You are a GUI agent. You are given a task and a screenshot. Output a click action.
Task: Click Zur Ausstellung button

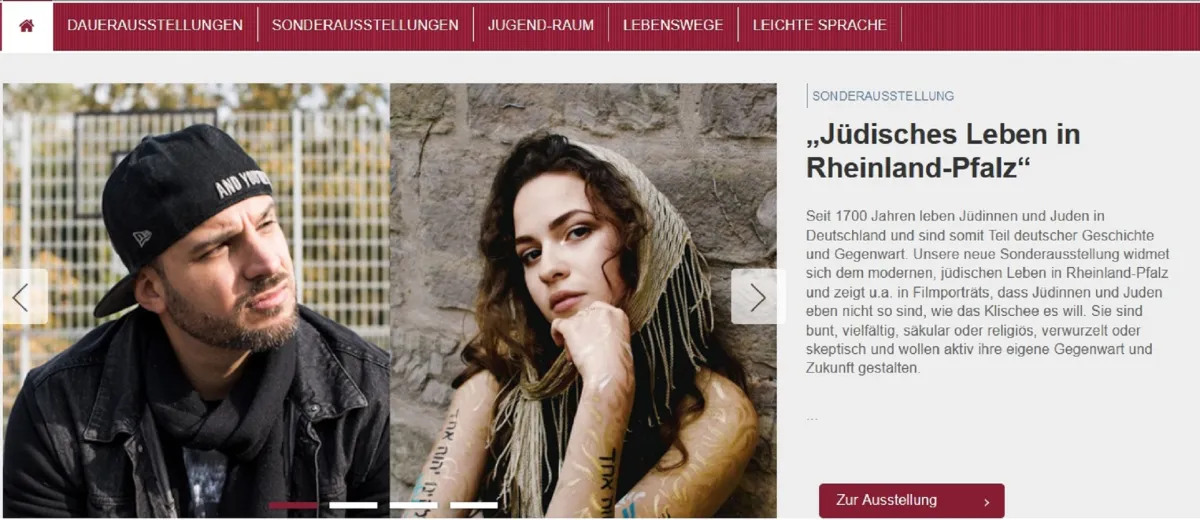click(911, 501)
